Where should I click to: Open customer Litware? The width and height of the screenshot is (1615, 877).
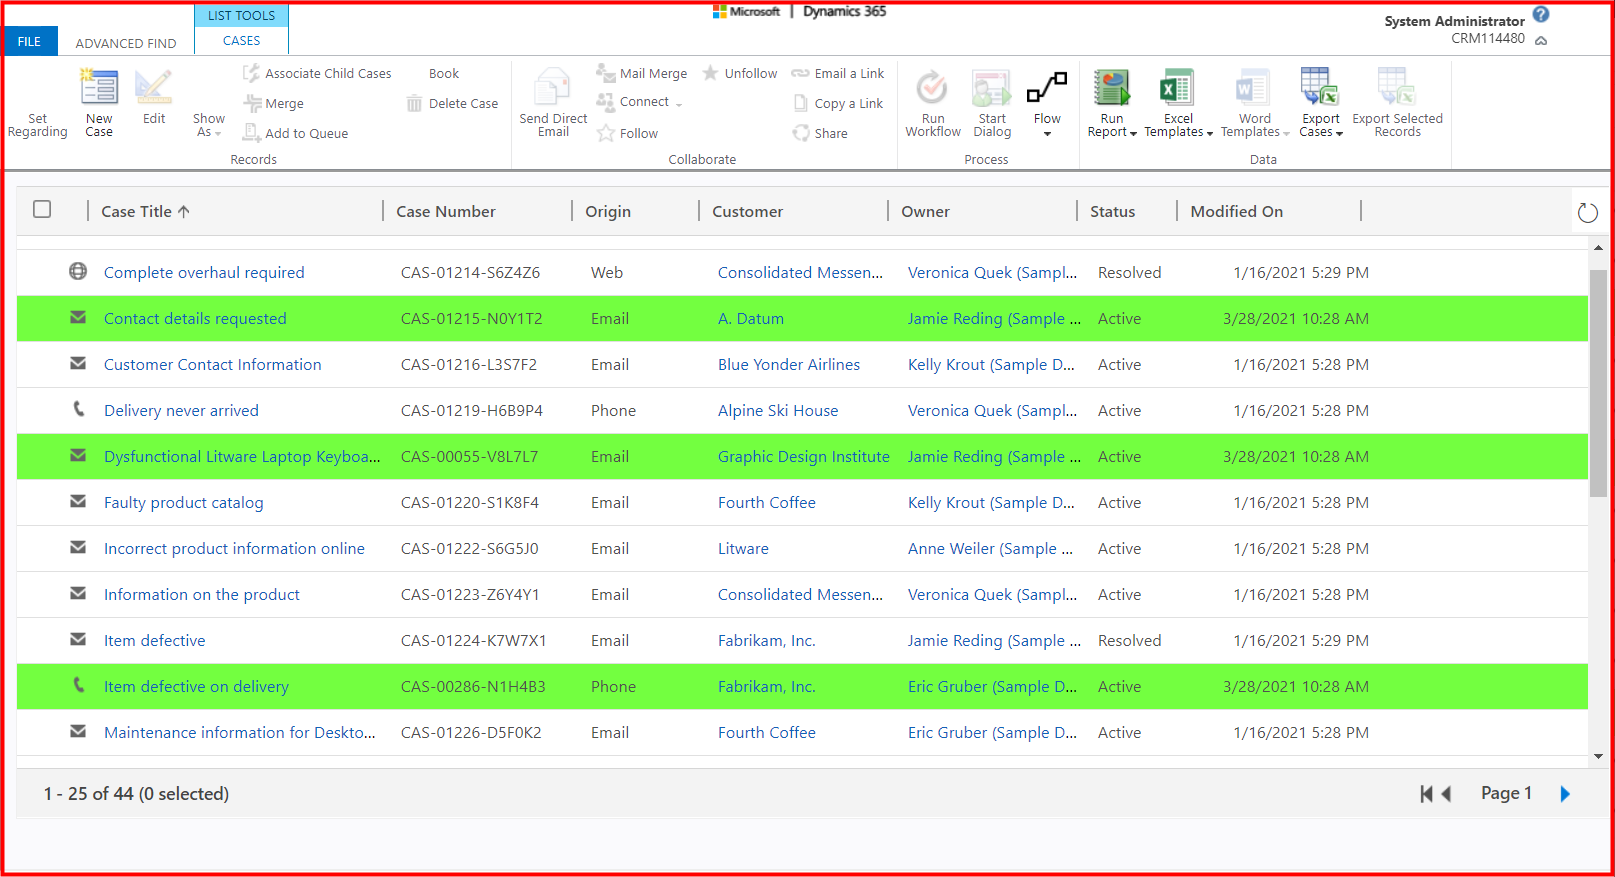coord(743,548)
